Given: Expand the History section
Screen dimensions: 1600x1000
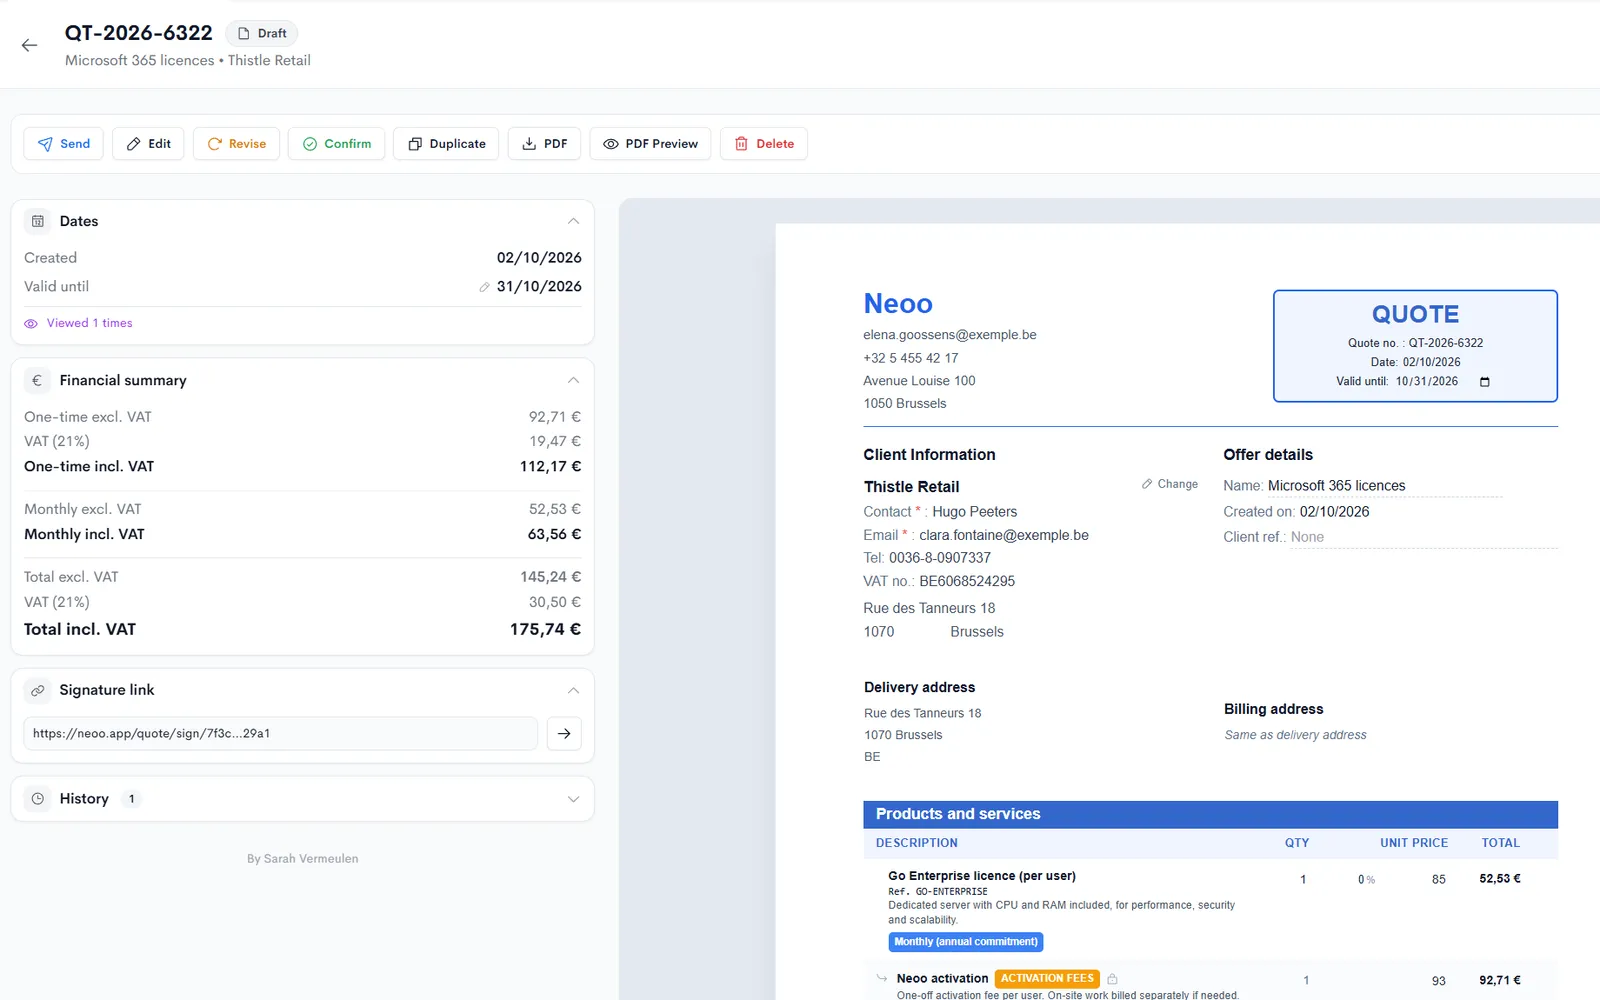Looking at the screenshot, I should (x=573, y=799).
